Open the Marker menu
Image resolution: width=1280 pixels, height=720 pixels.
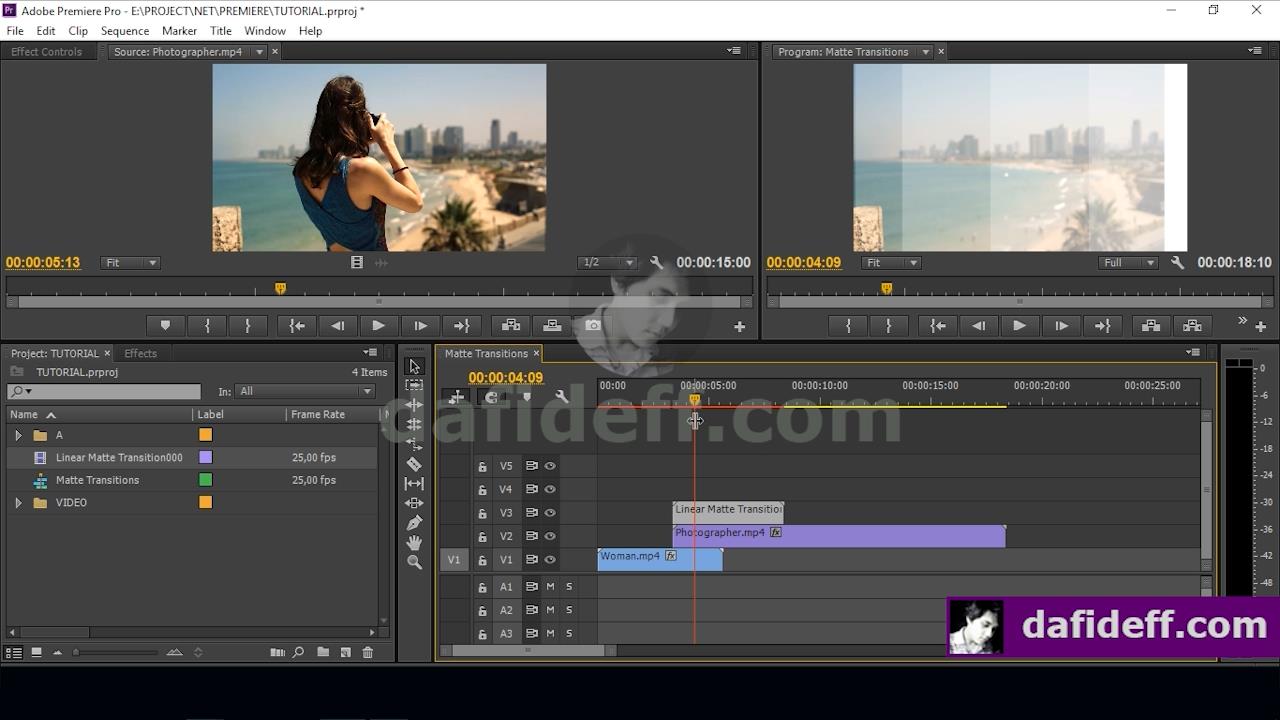(179, 31)
